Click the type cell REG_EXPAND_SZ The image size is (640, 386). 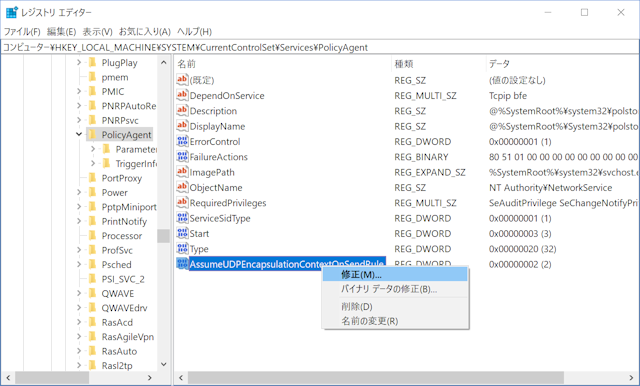click(429, 172)
